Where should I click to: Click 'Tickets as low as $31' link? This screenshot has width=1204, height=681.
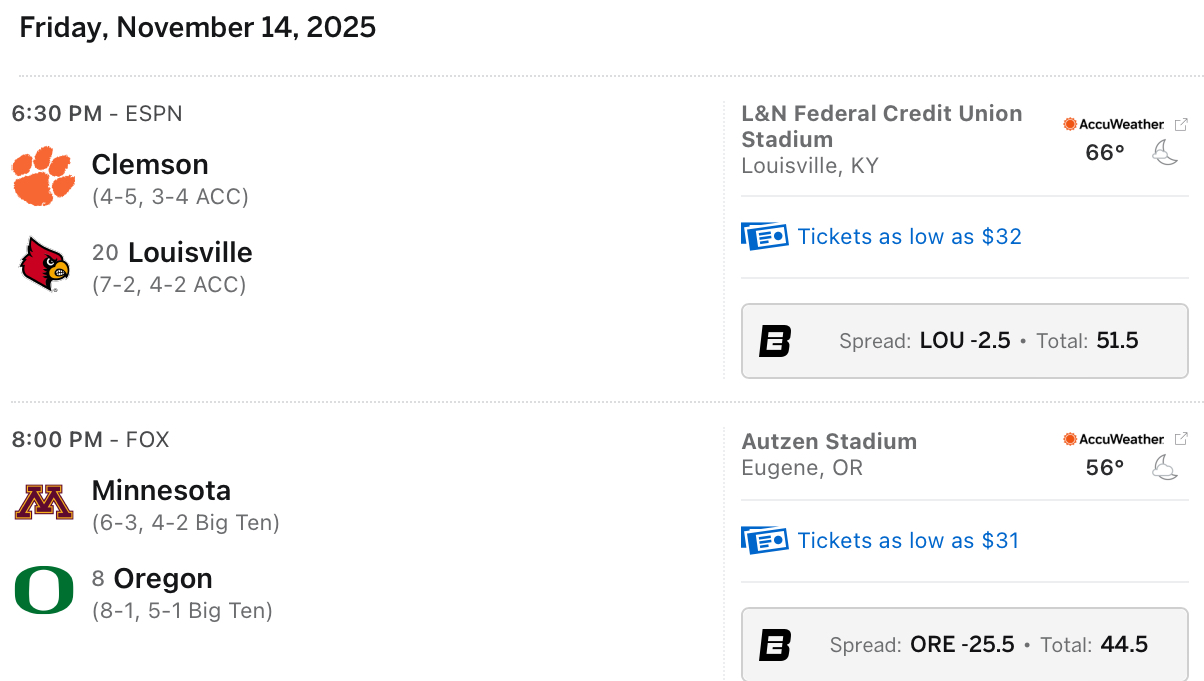[x=908, y=541]
